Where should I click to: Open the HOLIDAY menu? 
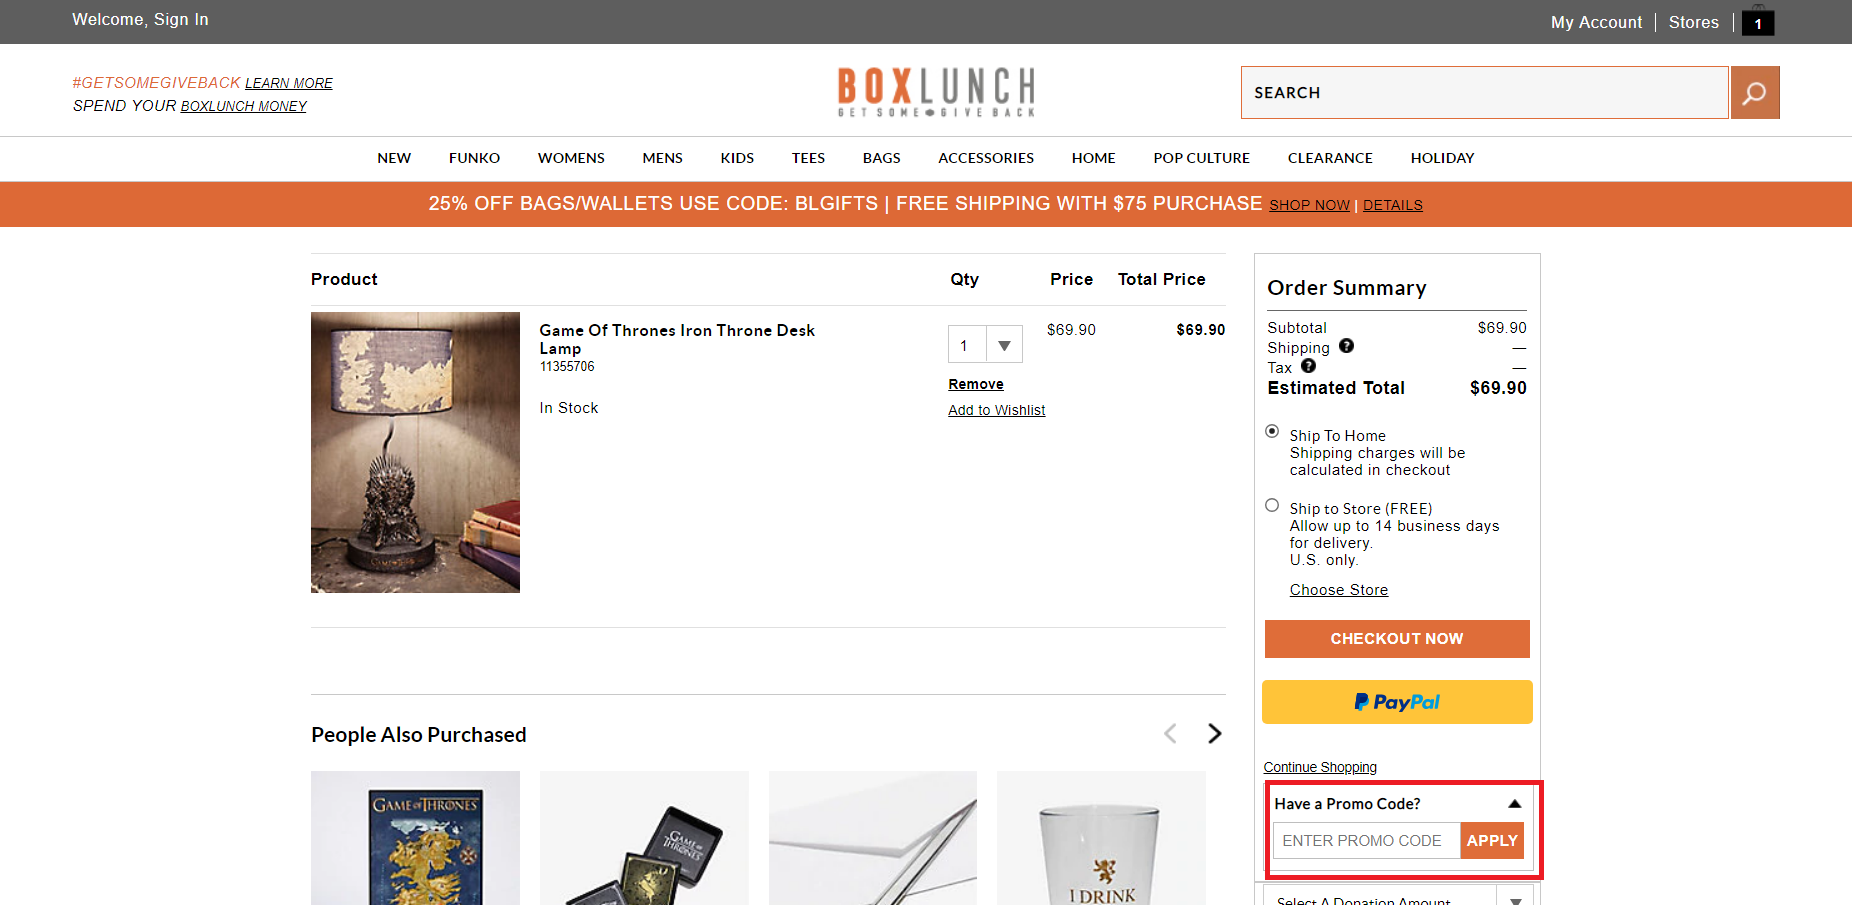1442,158
